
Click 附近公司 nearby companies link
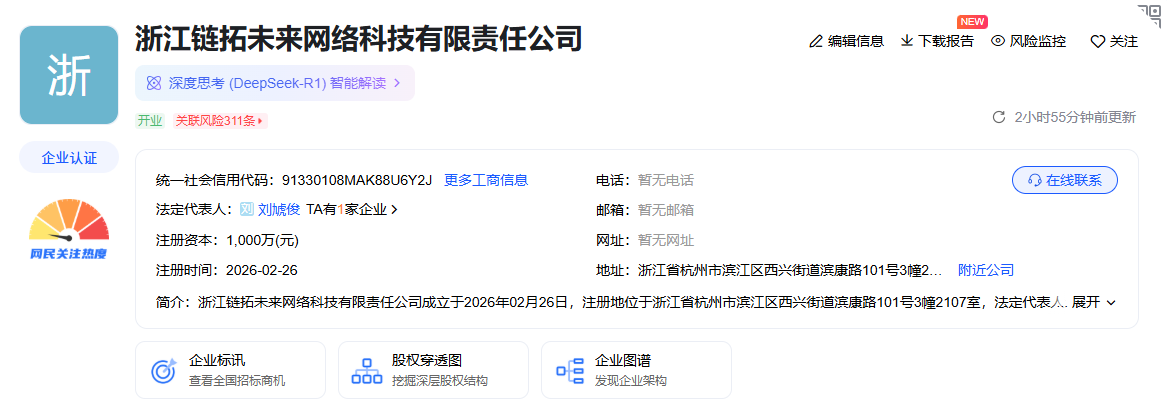[986, 270]
